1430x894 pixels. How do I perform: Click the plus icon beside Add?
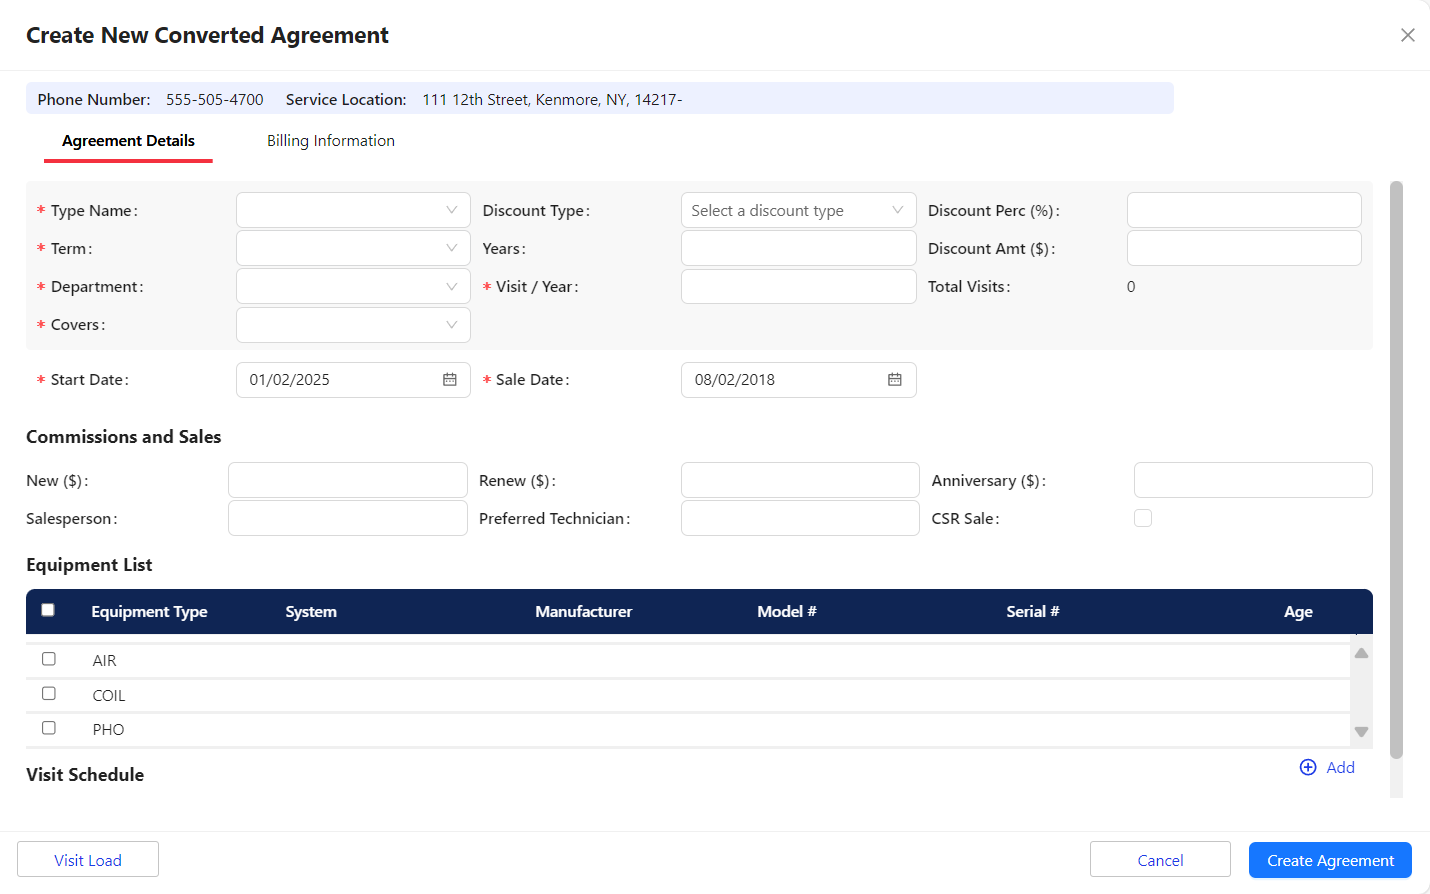1308,767
